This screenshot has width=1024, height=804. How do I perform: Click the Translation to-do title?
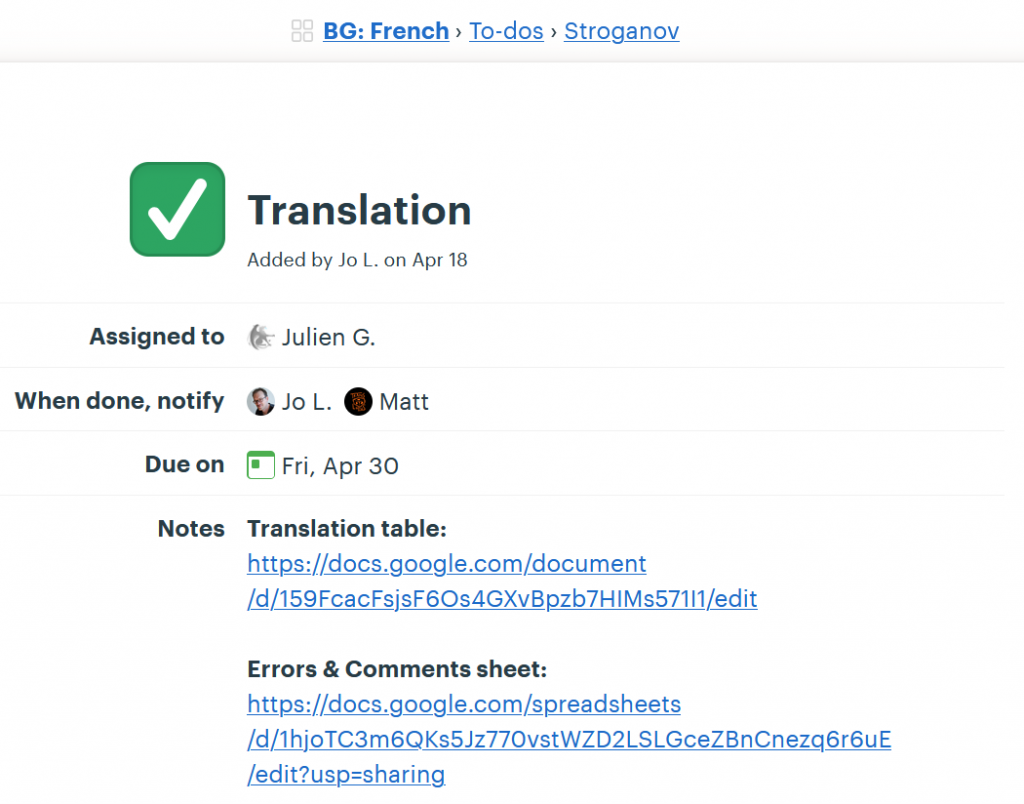tap(359, 210)
